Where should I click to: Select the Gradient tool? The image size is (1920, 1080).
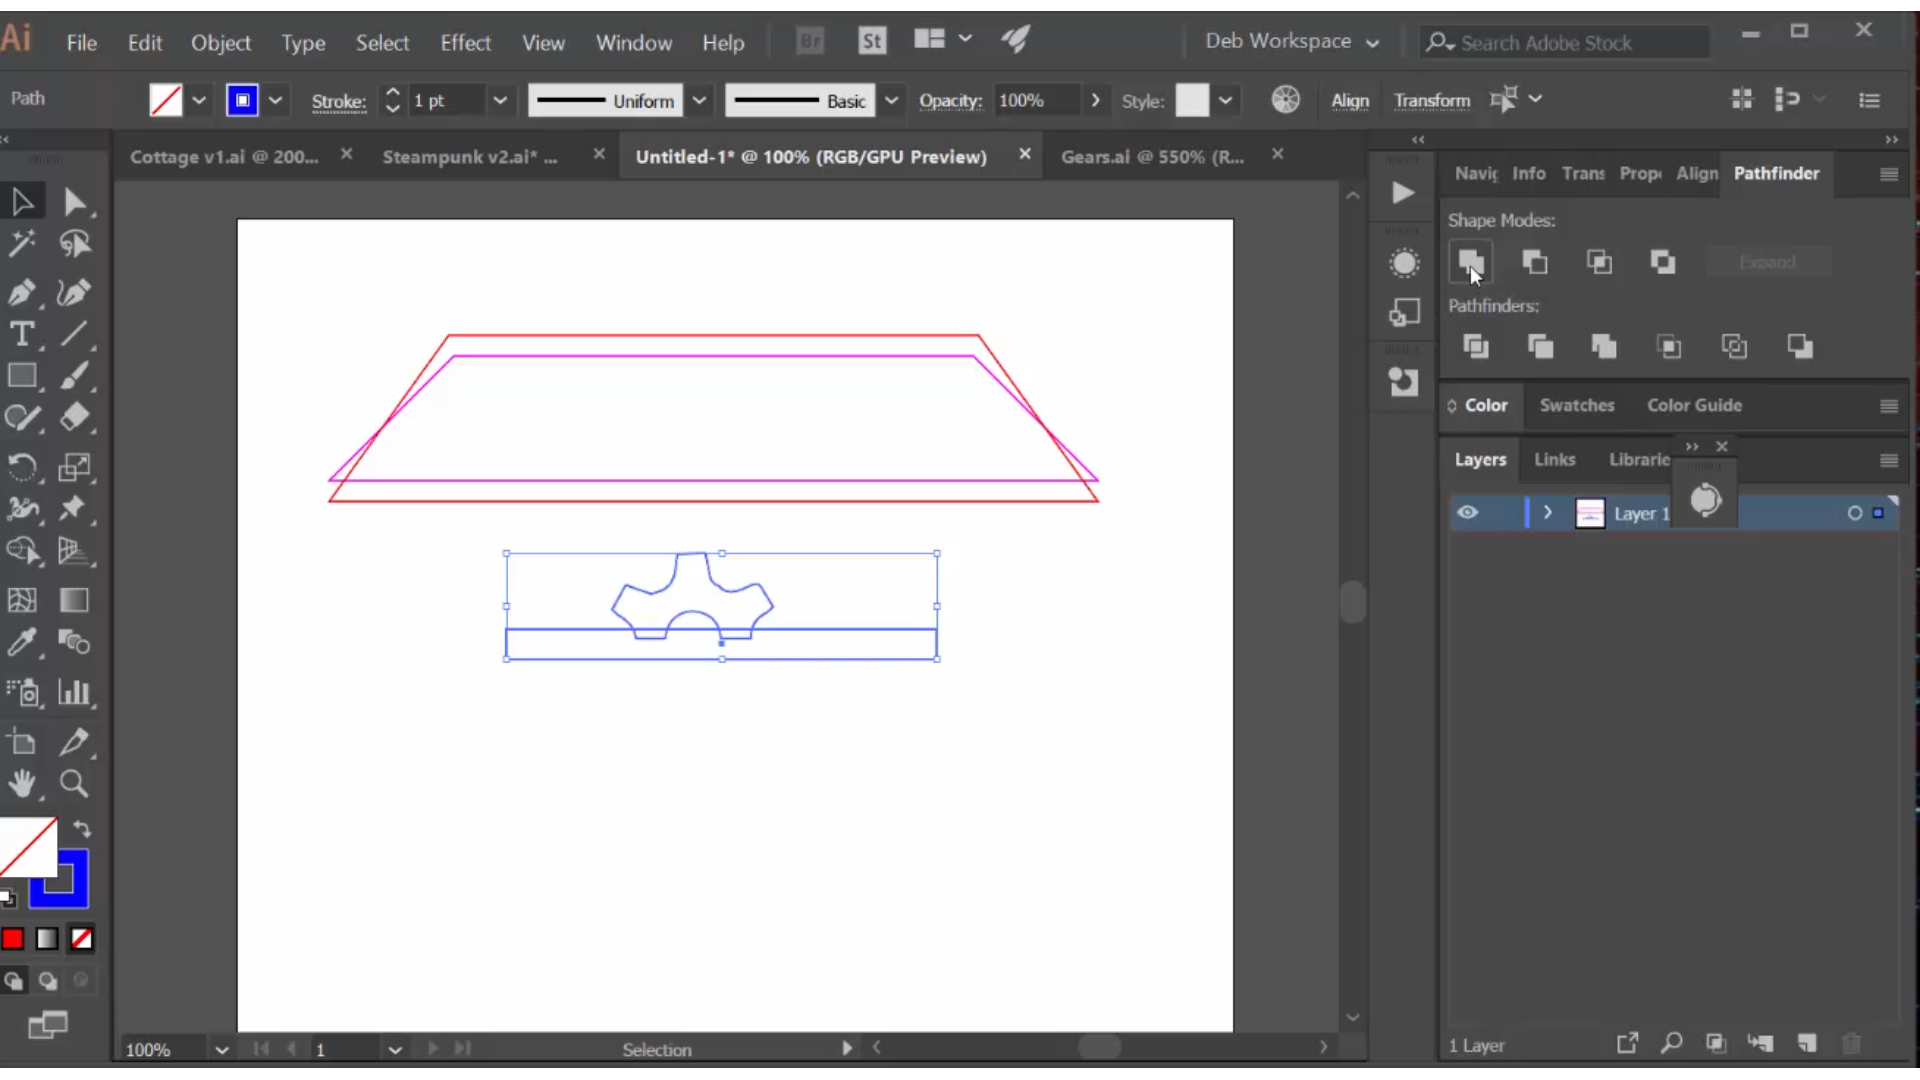tap(75, 600)
